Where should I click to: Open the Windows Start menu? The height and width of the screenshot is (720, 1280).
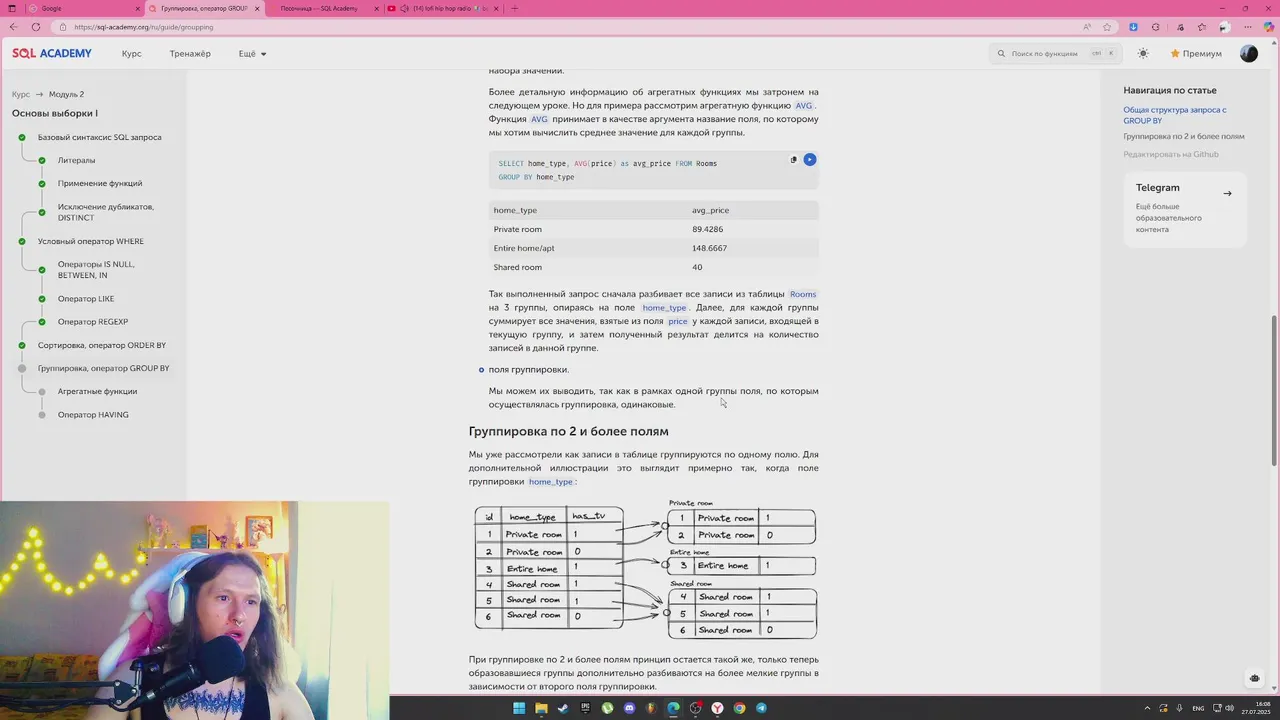tap(519, 708)
